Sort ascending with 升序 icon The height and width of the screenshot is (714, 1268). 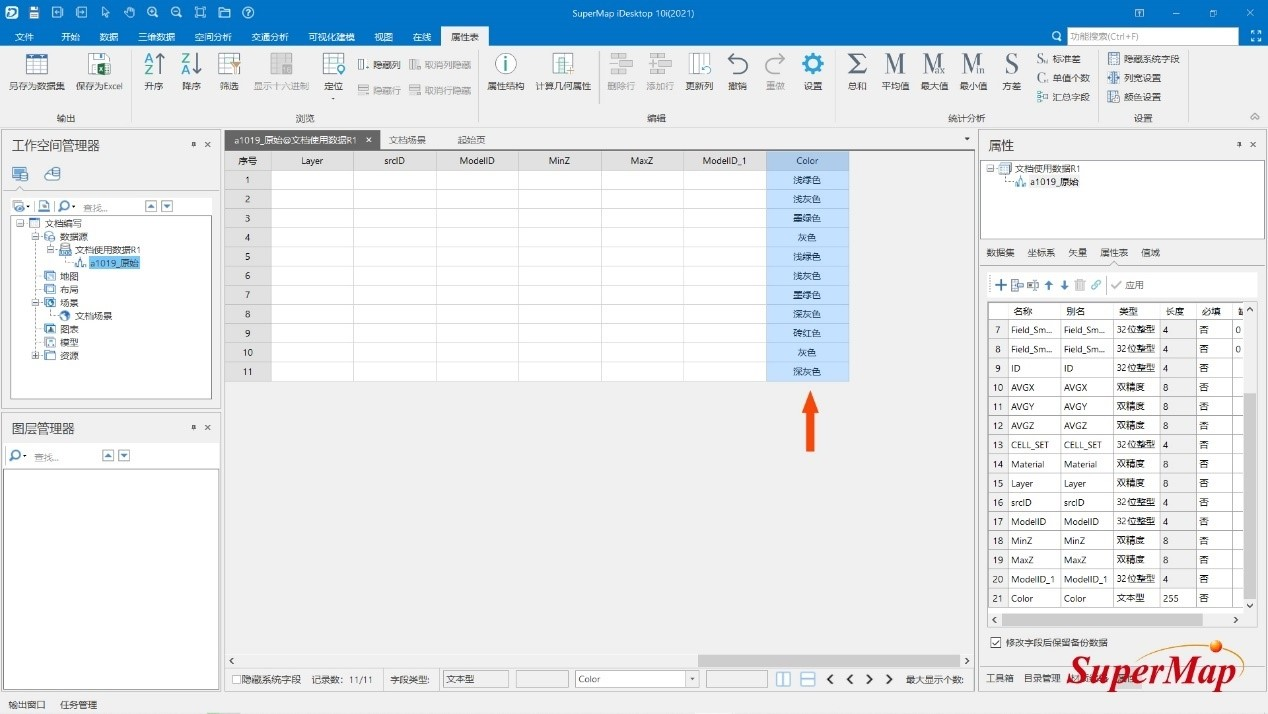[x=154, y=66]
